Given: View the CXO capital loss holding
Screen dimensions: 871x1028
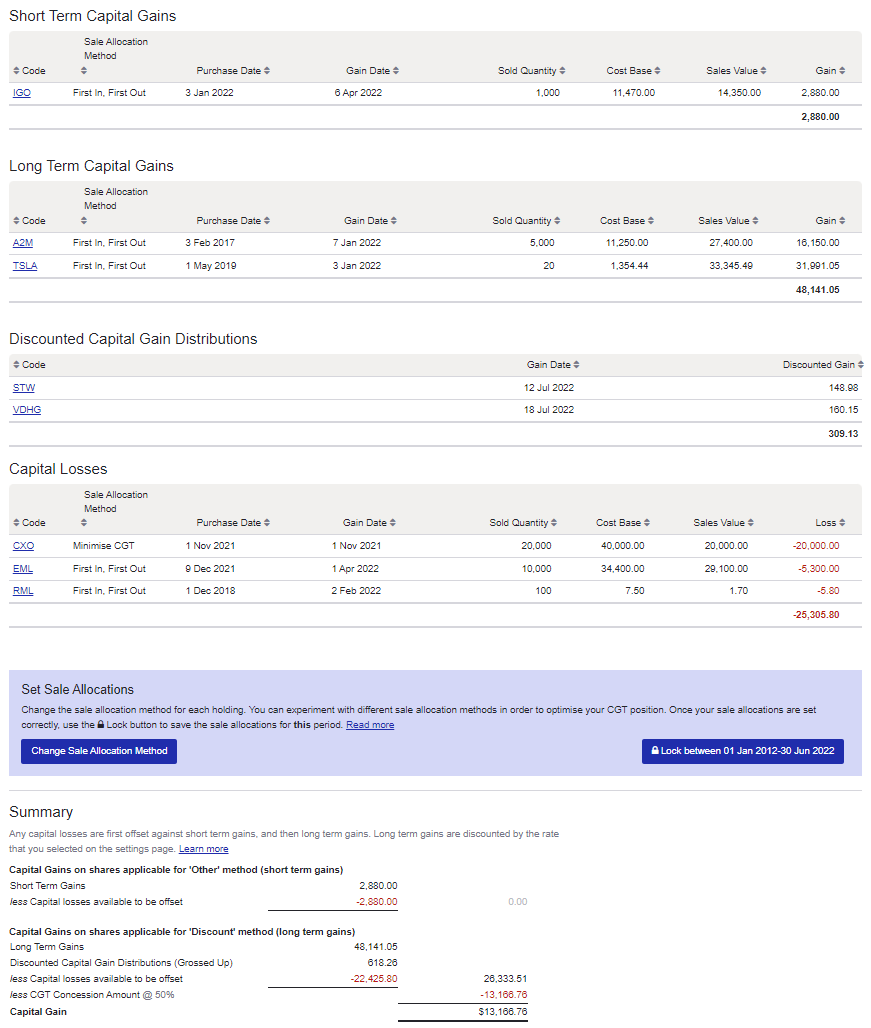Looking at the screenshot, I should point(22,545).
